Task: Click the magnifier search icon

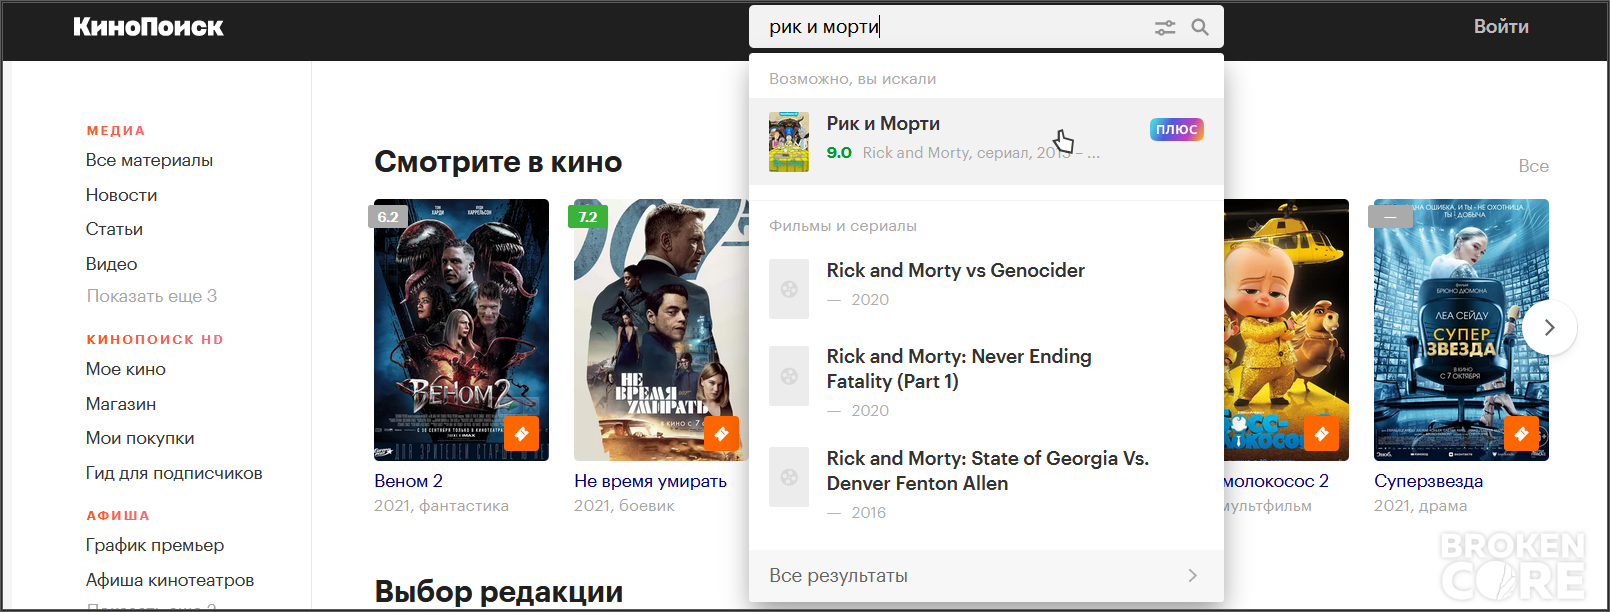Action: 1200,28
